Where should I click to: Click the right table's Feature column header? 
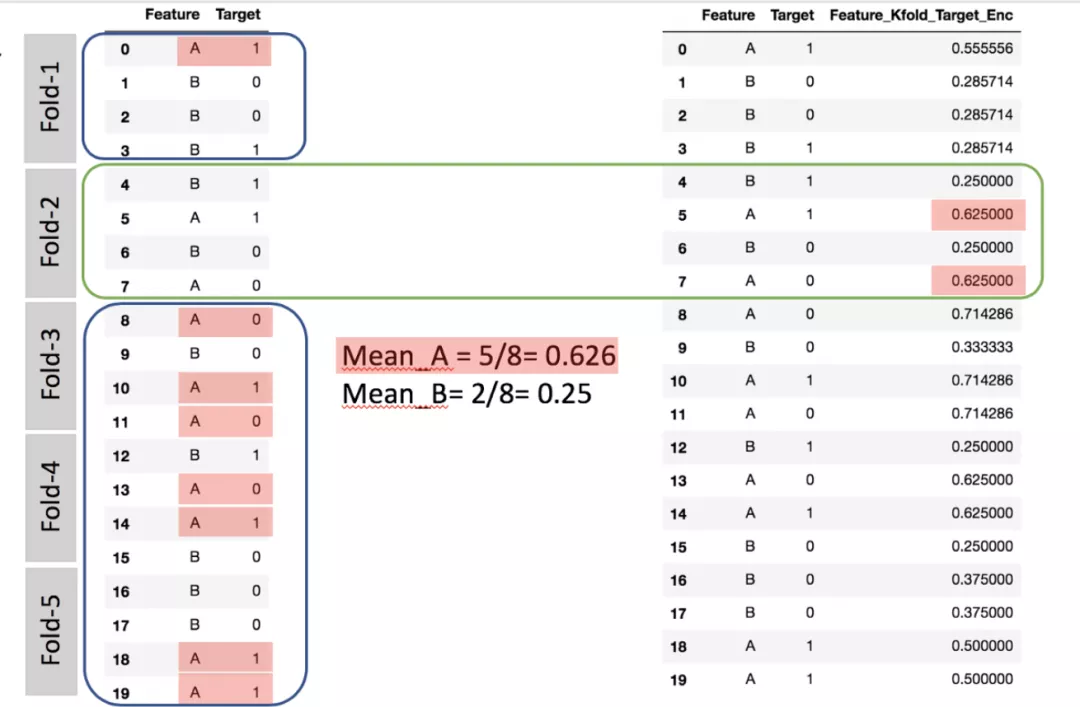click(728, 16)
